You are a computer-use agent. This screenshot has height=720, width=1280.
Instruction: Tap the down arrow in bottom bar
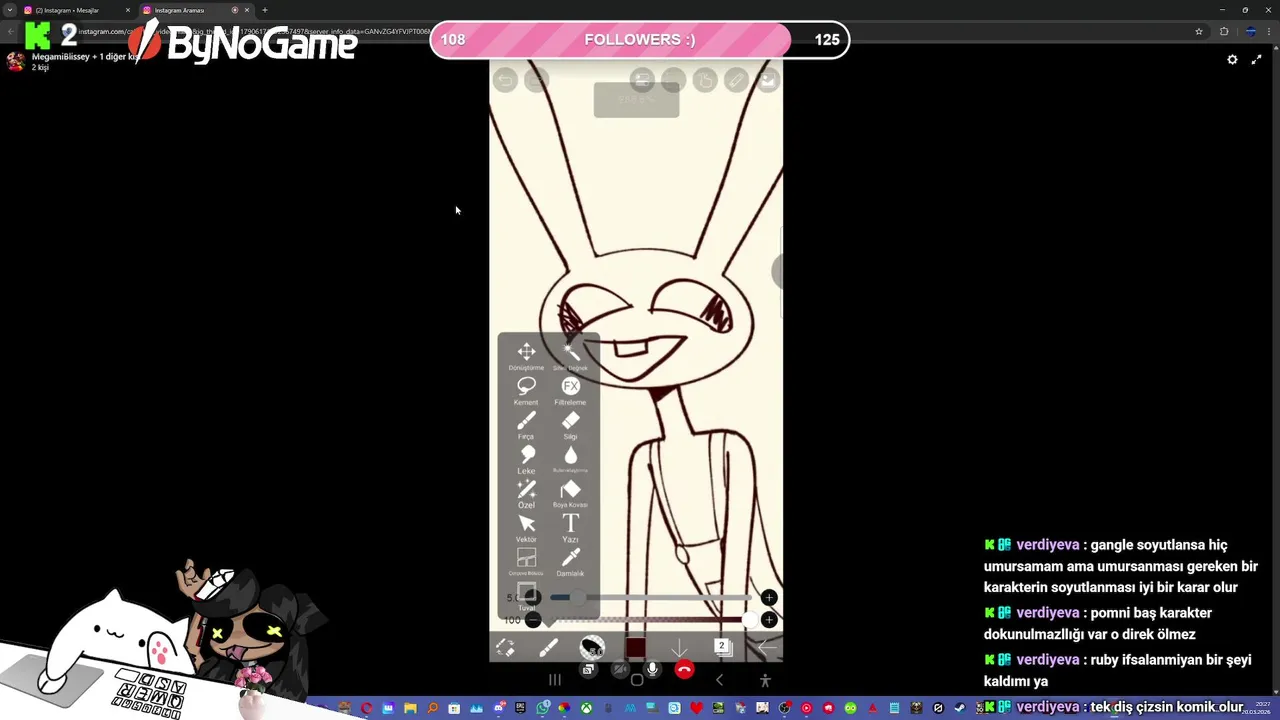pos(678,648)
